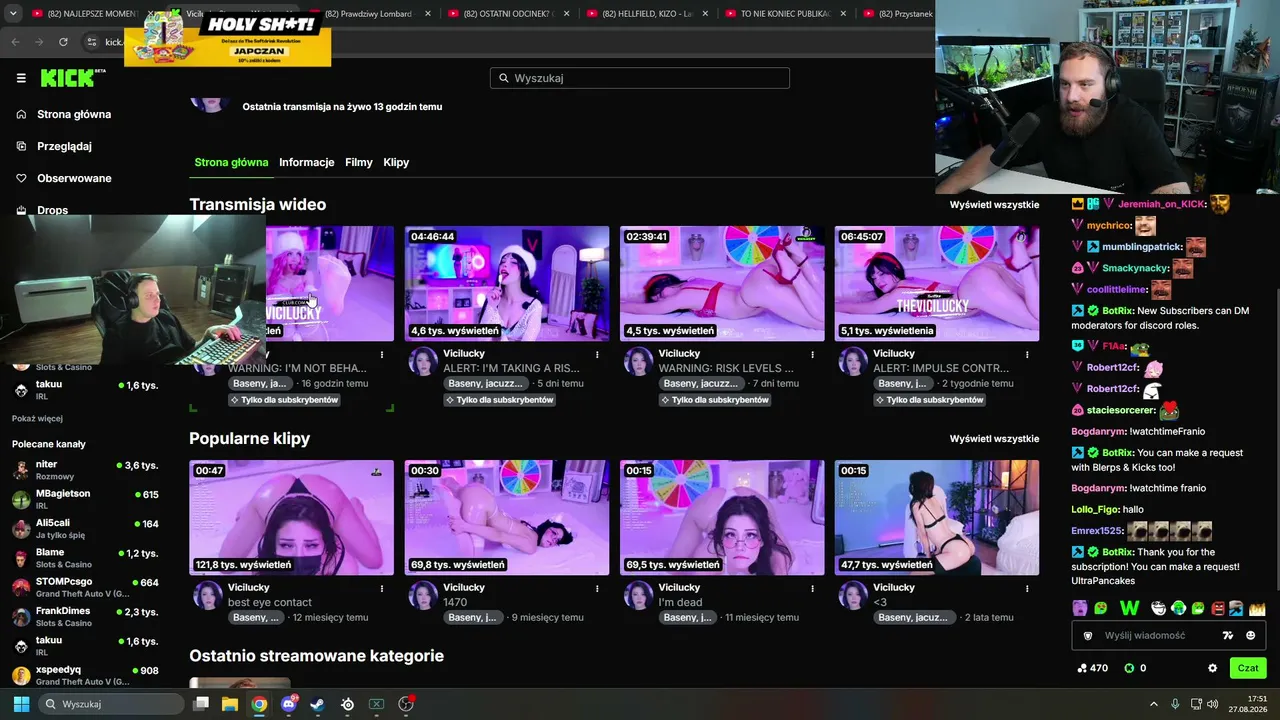Open chat settings gear
The width and height of the screenshot is (1280, 720).
pyautogui.click(x=1212, y=668)
